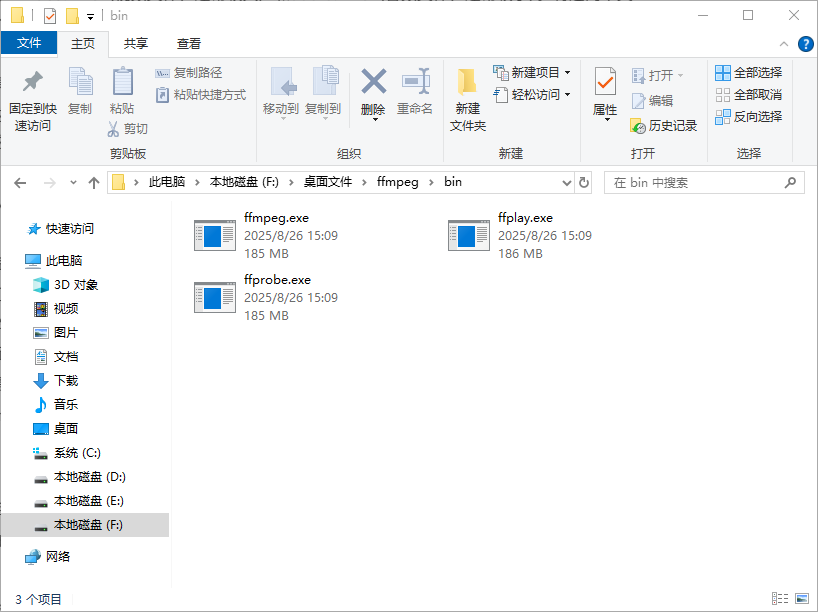Select This PC (此电脑) in sidebar
This screenshot has height=612, width=818.
click(54, 260)
